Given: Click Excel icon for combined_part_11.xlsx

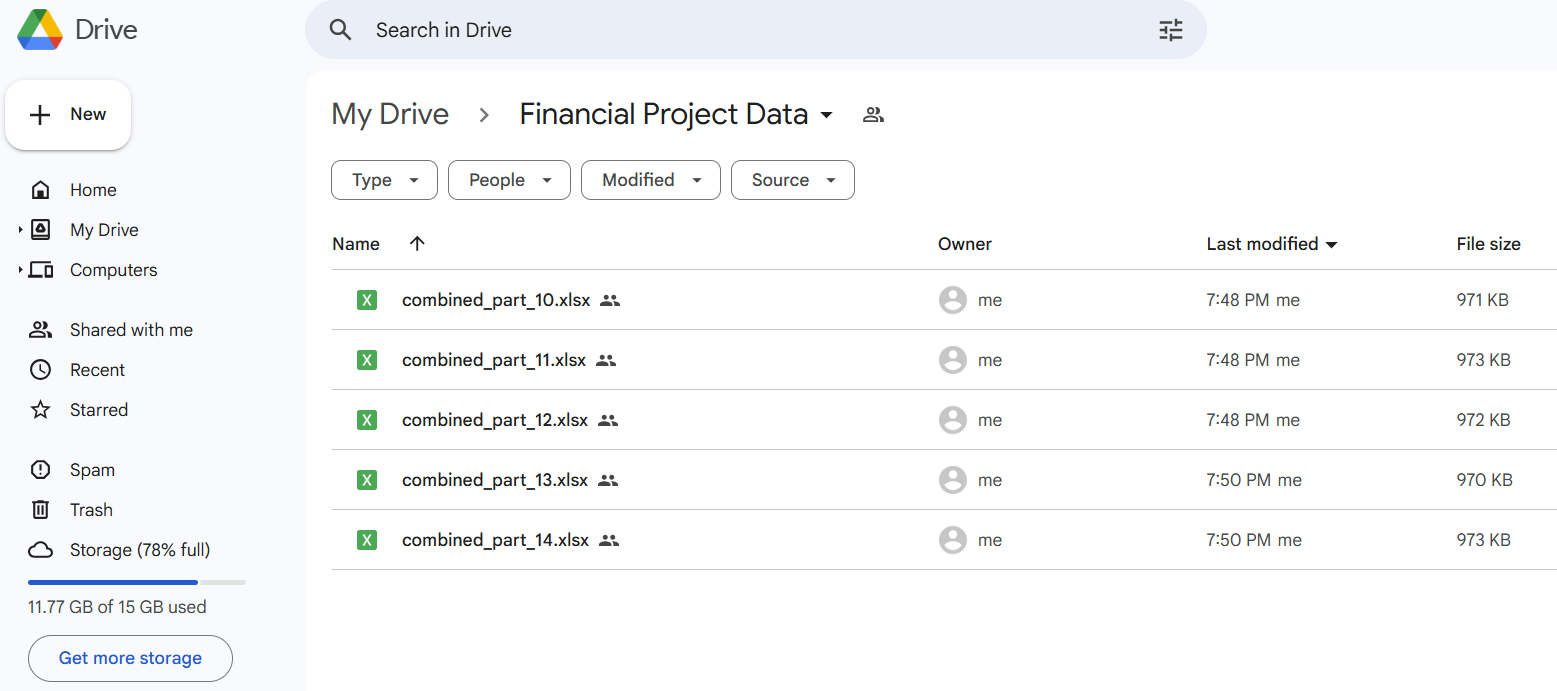Looking at the screenshot, I should (367, 360).
